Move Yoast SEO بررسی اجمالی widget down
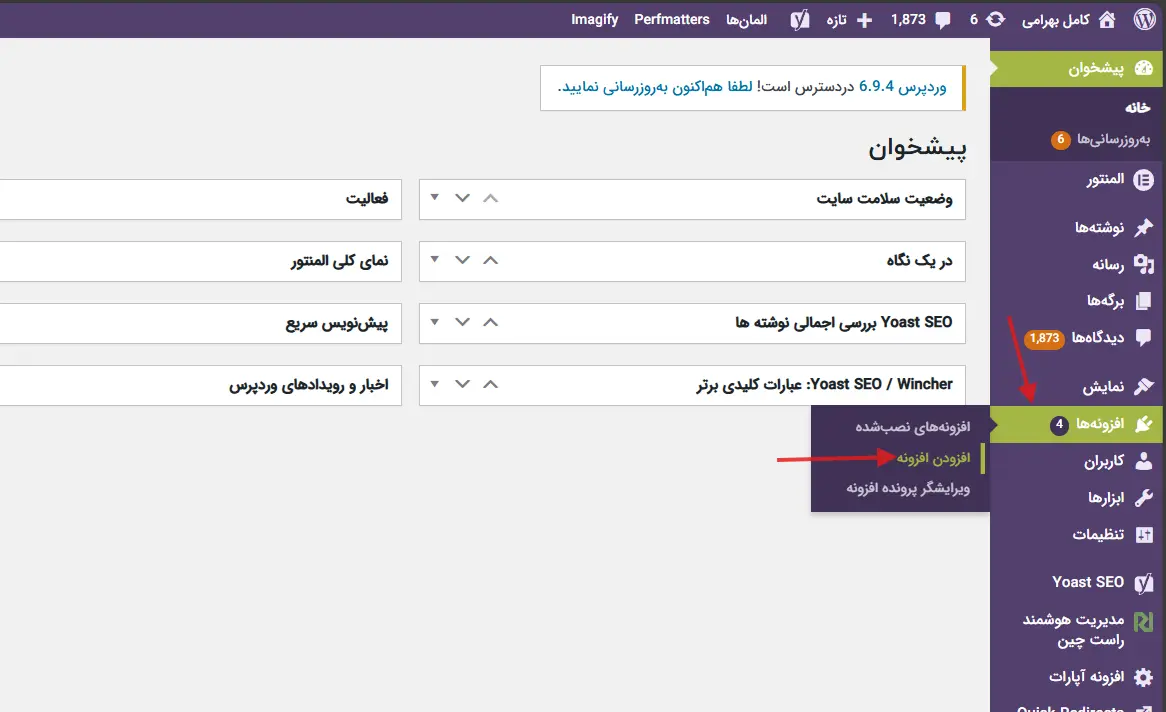1166x712 pixels. pyautogui.click(x=463, y=322)
